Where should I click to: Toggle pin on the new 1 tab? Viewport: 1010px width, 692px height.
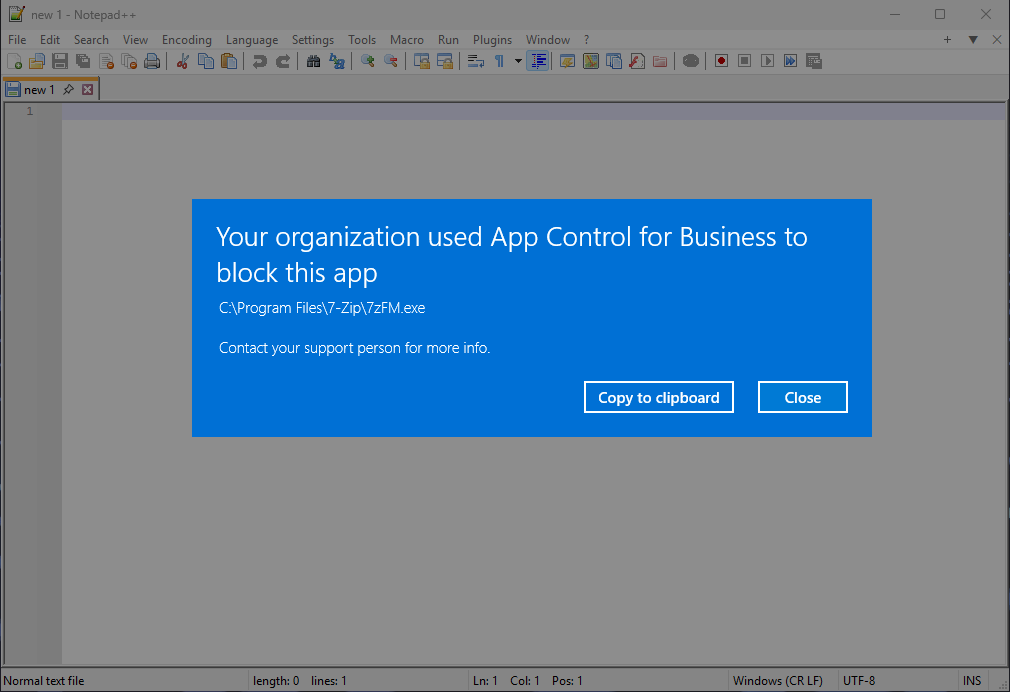pos(68,90)
